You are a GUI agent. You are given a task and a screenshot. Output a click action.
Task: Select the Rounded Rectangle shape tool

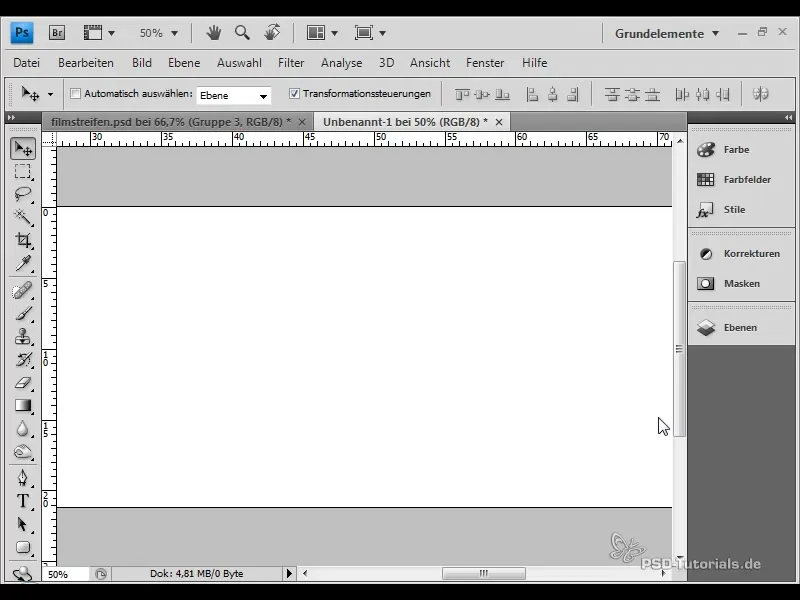tap(22, 547)
